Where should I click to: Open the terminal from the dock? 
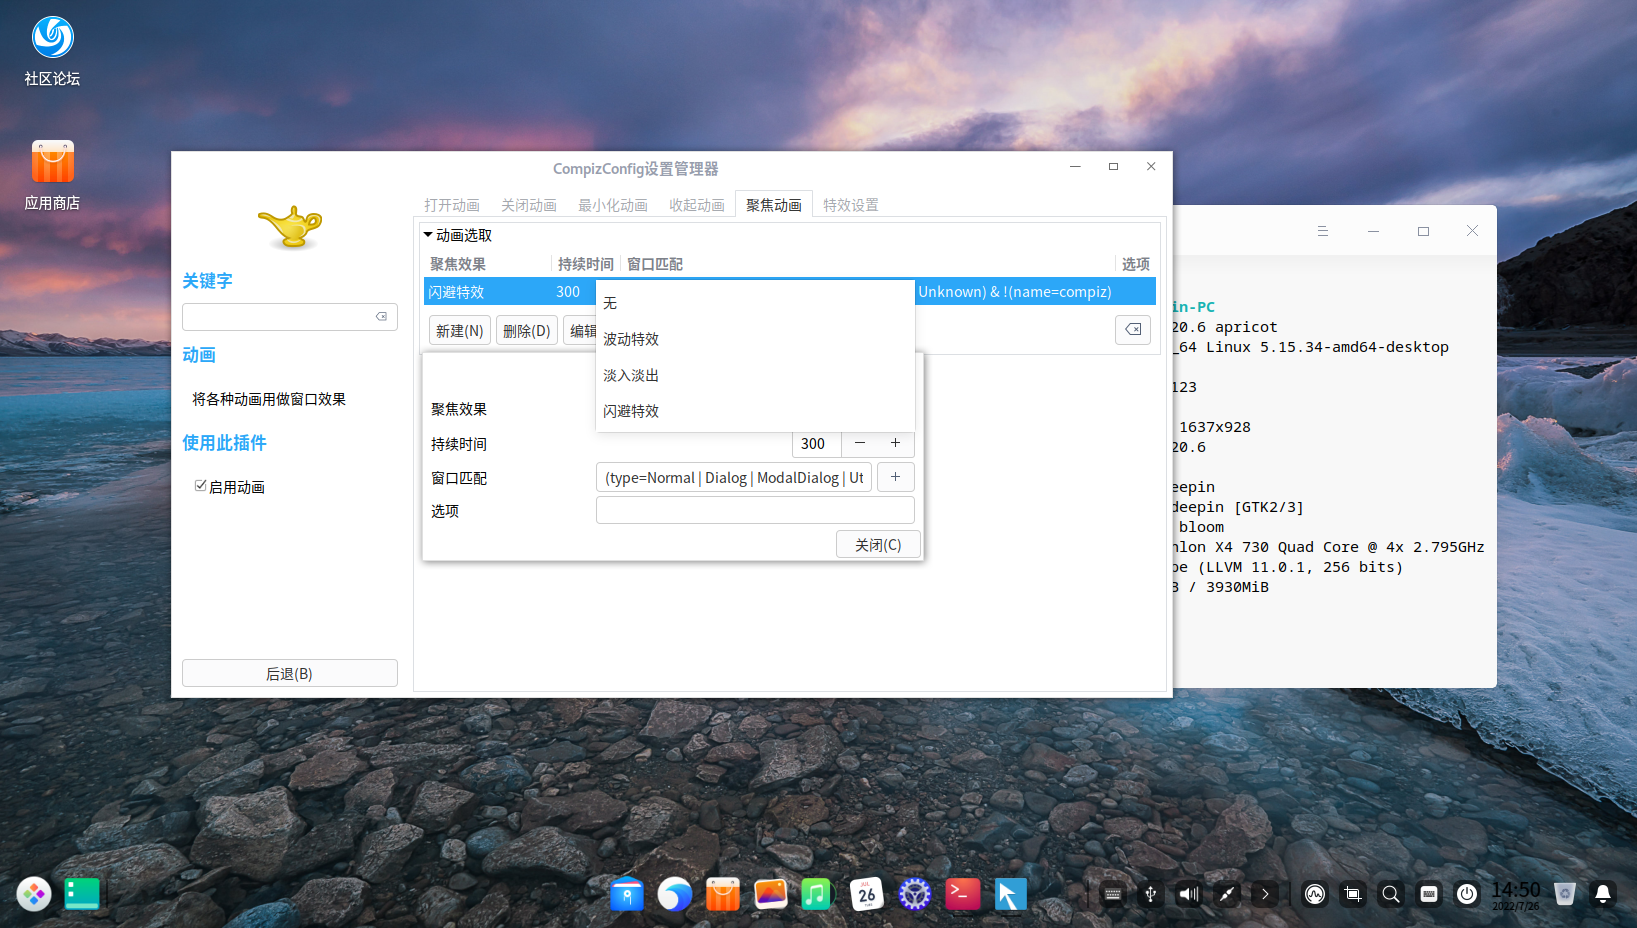click(x=963, y=894)
